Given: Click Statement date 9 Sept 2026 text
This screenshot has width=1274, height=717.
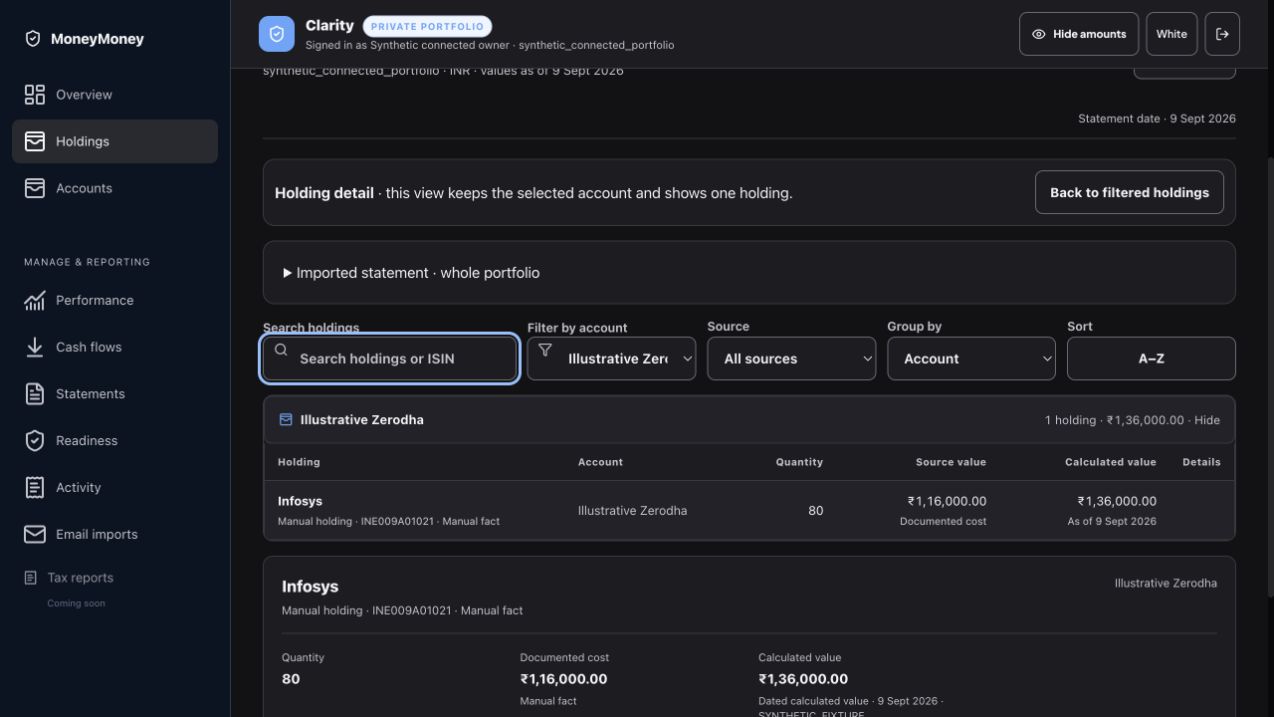Looking at the screenshot, I should click(x=1157, y=118).
